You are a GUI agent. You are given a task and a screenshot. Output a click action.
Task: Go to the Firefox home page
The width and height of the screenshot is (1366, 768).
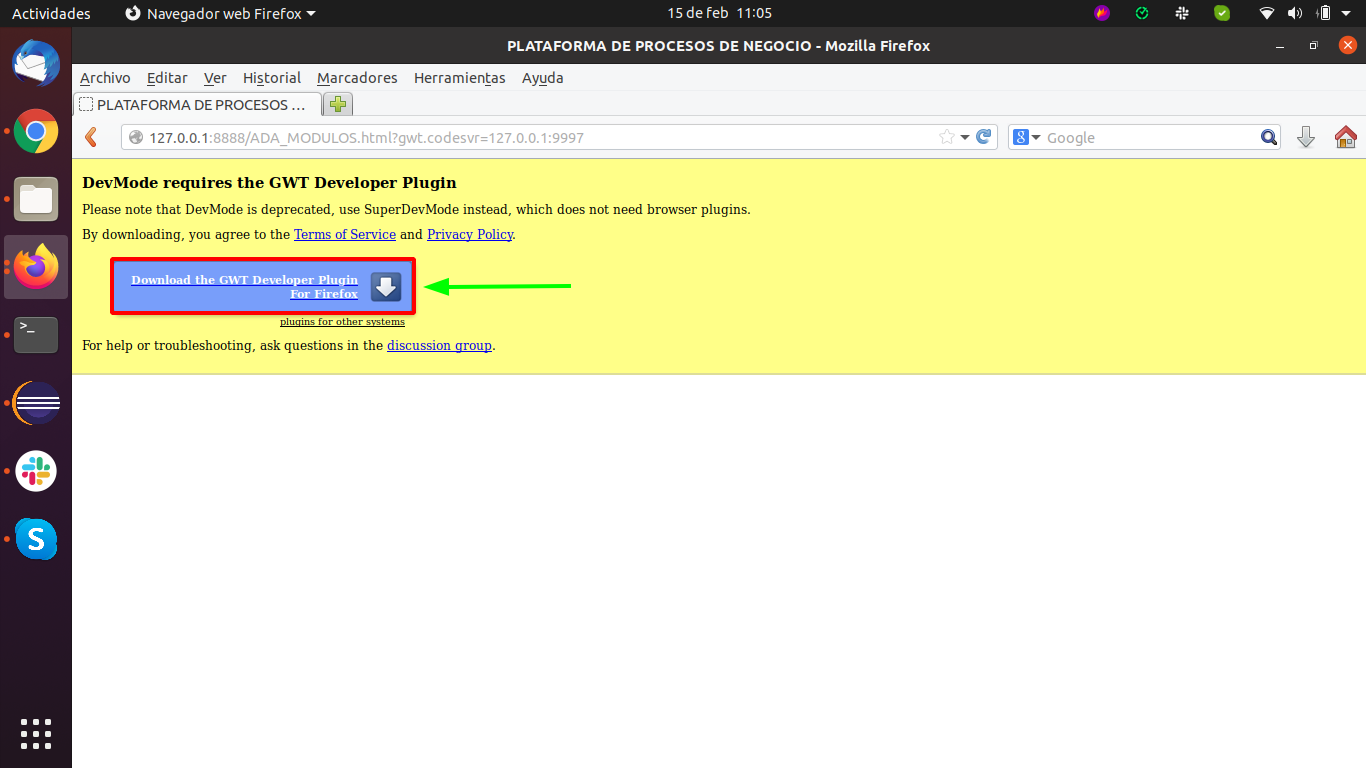click(x=1345, y=137)
